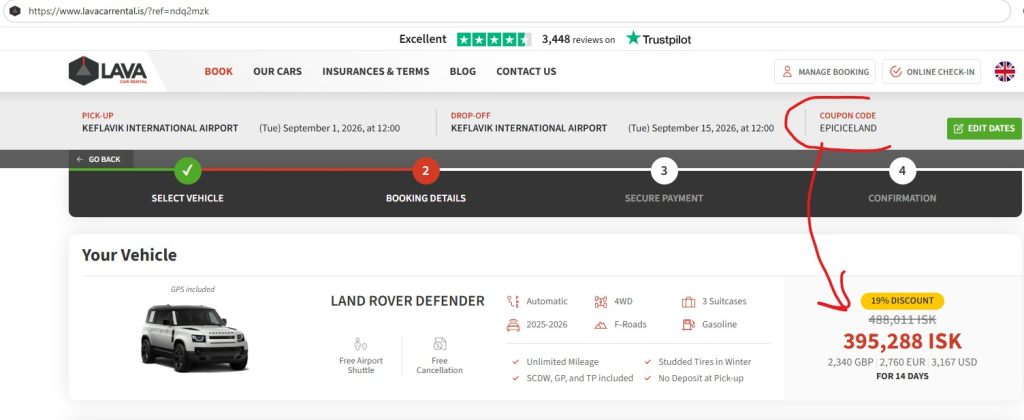Click the CONFIRMATION step label
The image size is (1024, 420).
click(902, 198)
